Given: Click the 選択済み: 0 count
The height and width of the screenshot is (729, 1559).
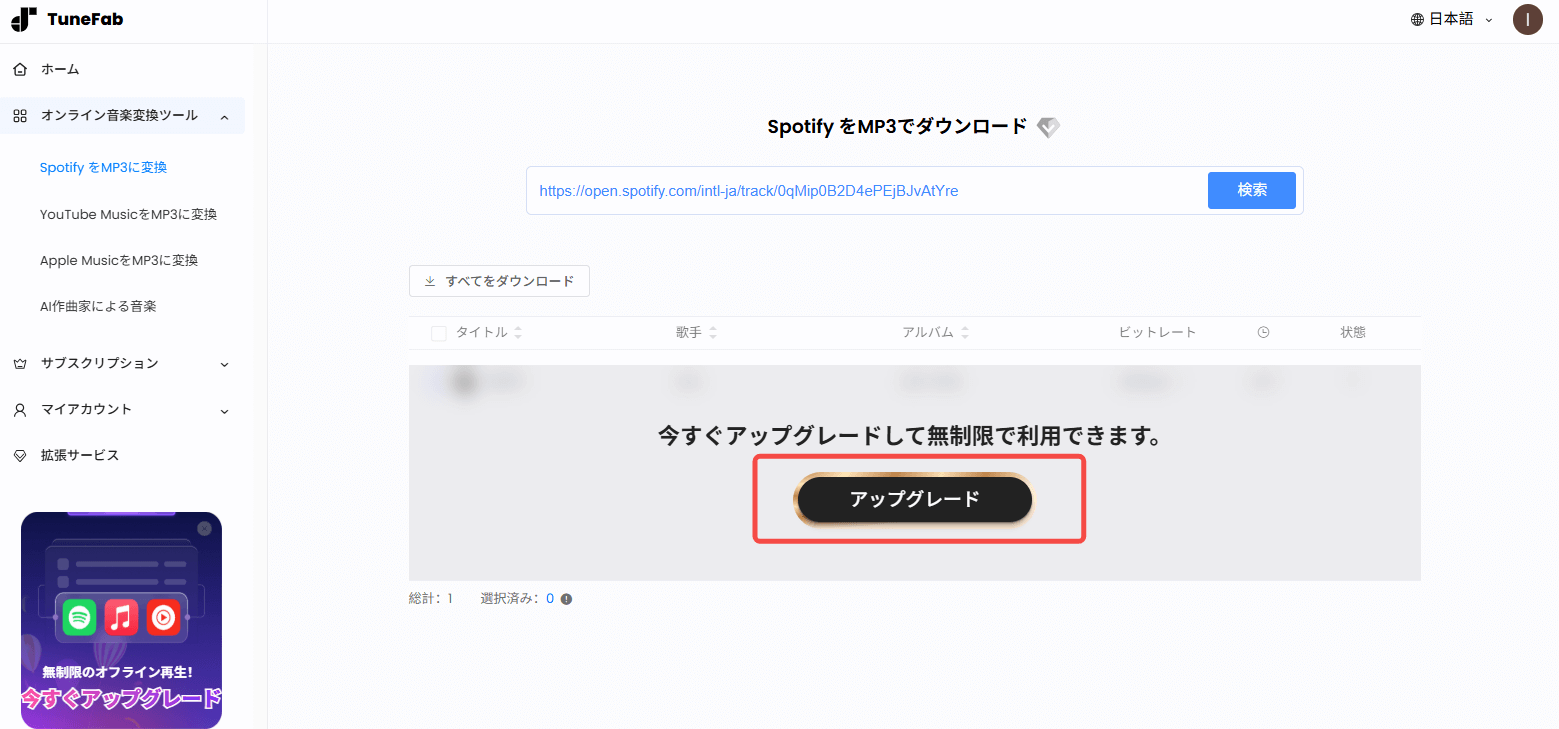Looking at the screenshot, I should pos(517,599).
